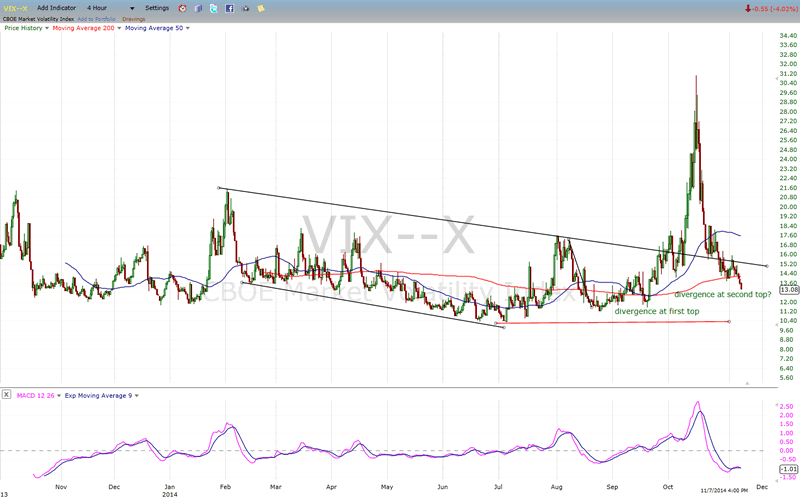Click the Aug label on time axis
The image size is (800, 498).
click(x=557, y=487)
